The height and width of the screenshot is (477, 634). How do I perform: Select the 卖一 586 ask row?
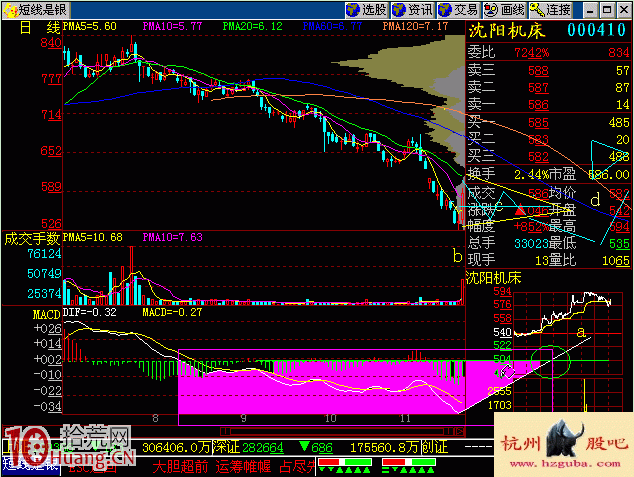tap(549, 105)
